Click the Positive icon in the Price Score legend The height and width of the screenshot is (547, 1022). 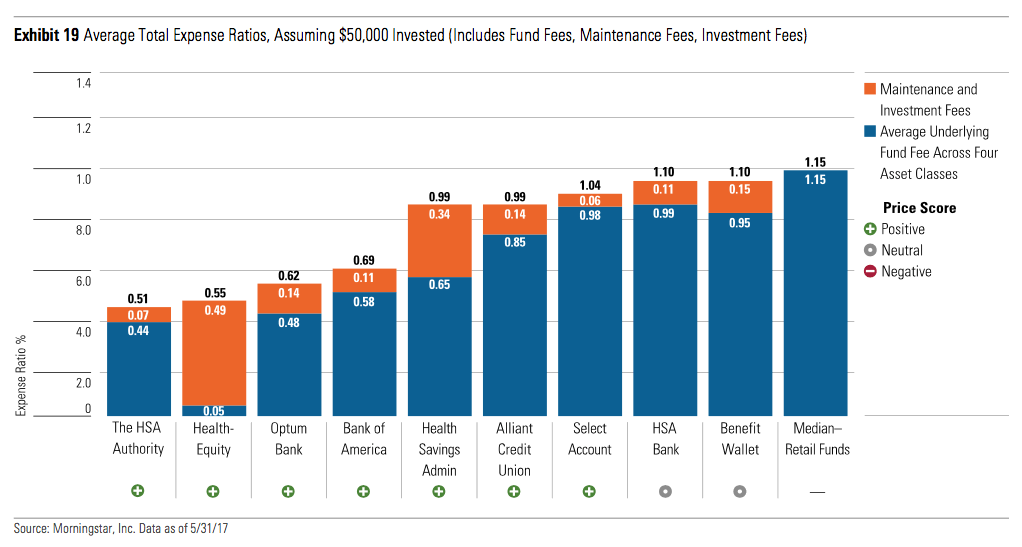point(870,229)
